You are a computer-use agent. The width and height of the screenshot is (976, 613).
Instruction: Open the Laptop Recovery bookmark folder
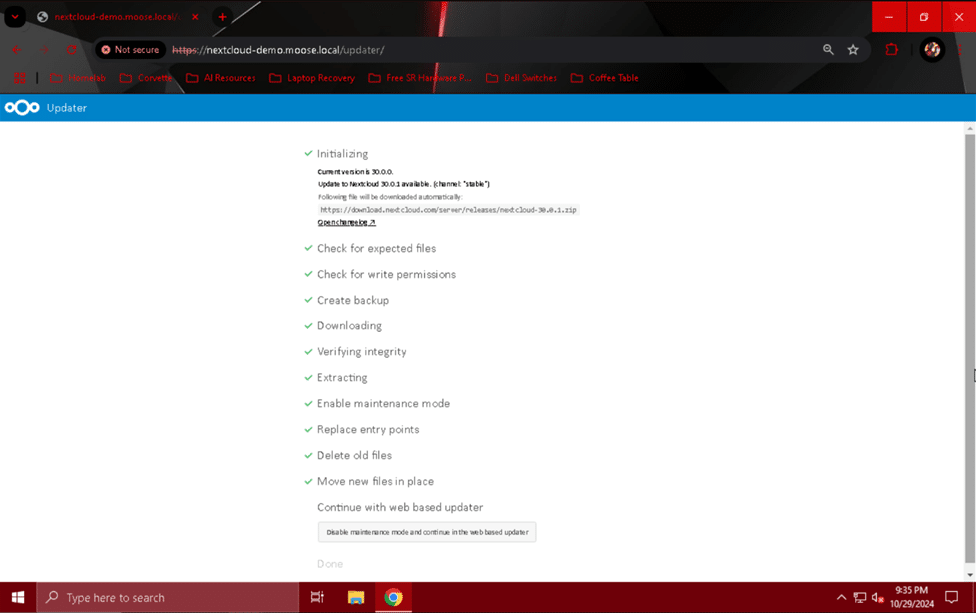coord(312,78)
